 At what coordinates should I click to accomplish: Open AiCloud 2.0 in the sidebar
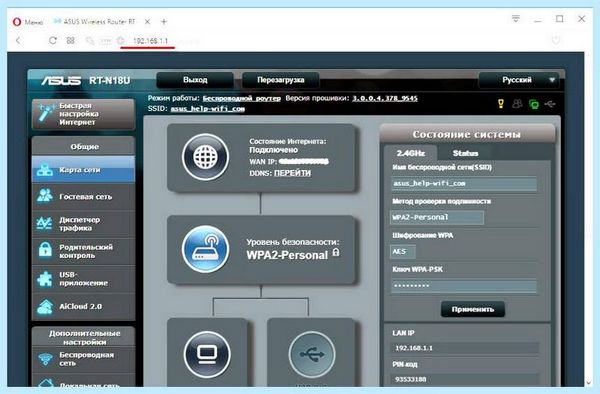(x=83, y=306)
